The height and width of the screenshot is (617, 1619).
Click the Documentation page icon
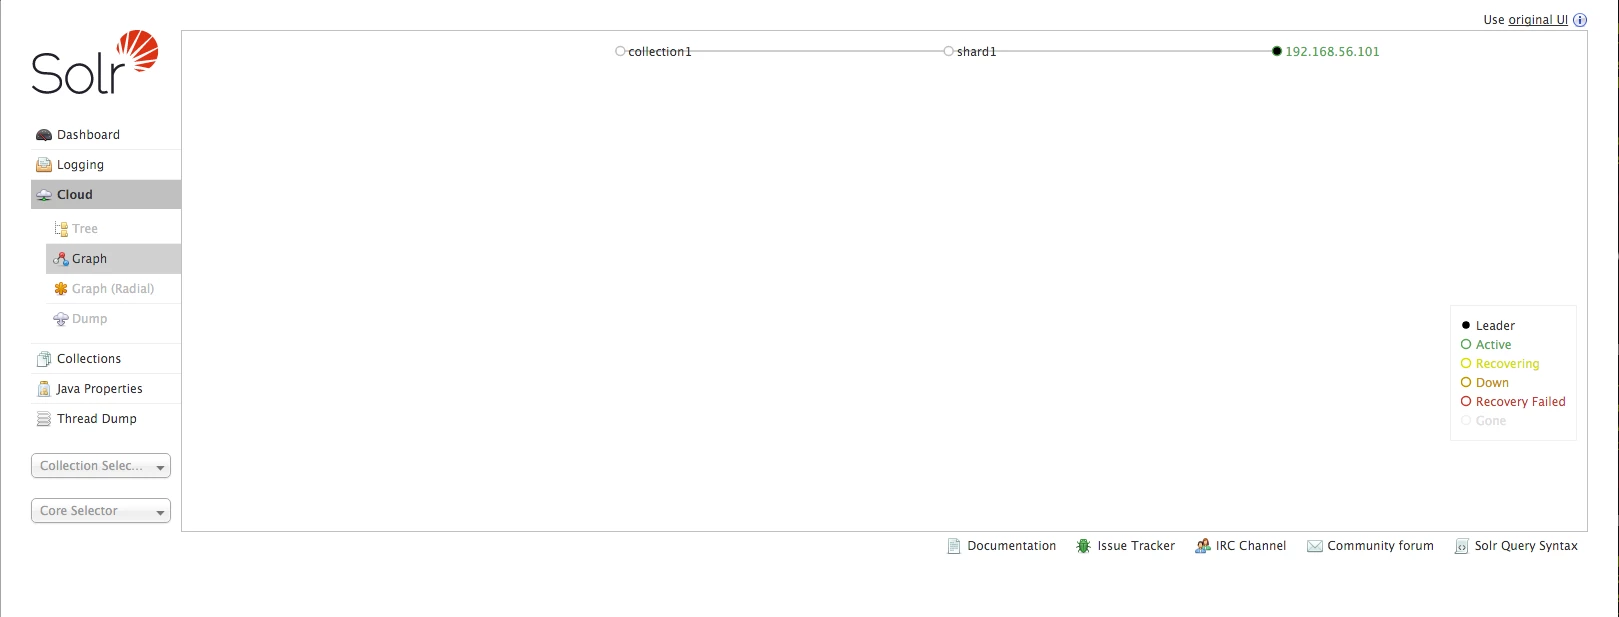point(954,546)
